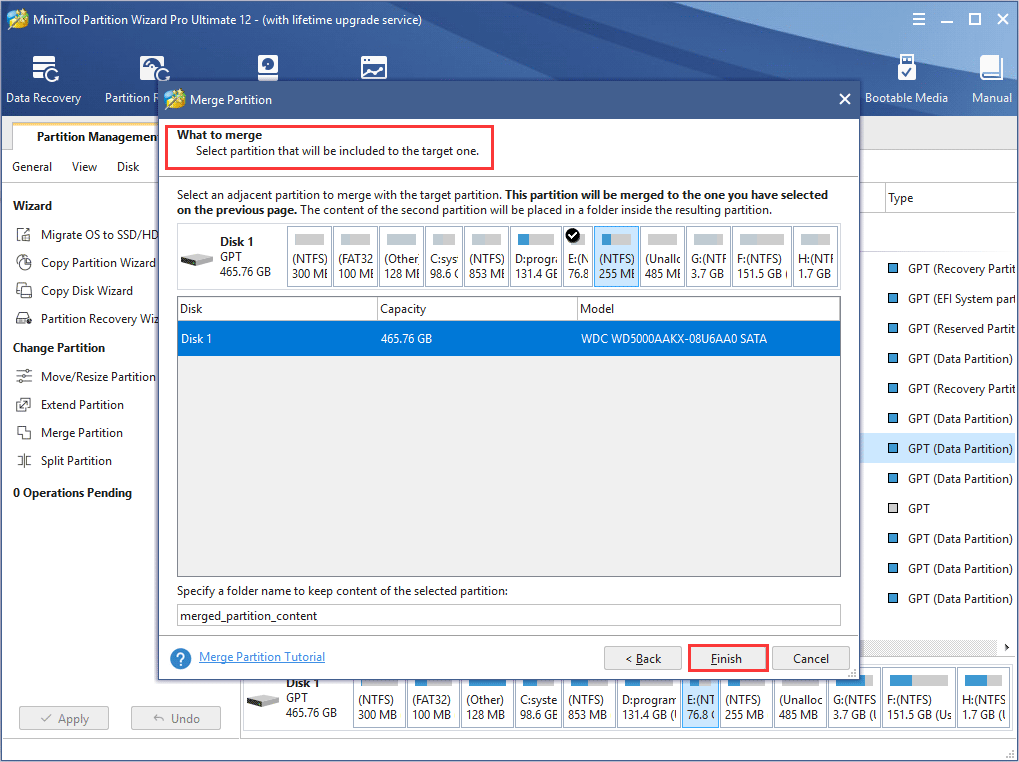Select the 255 MB NTFS partition in dialog
Image resolution: width=1019 pixels, height=762 pixels.
pyautogui.click(x=616, y=257)
